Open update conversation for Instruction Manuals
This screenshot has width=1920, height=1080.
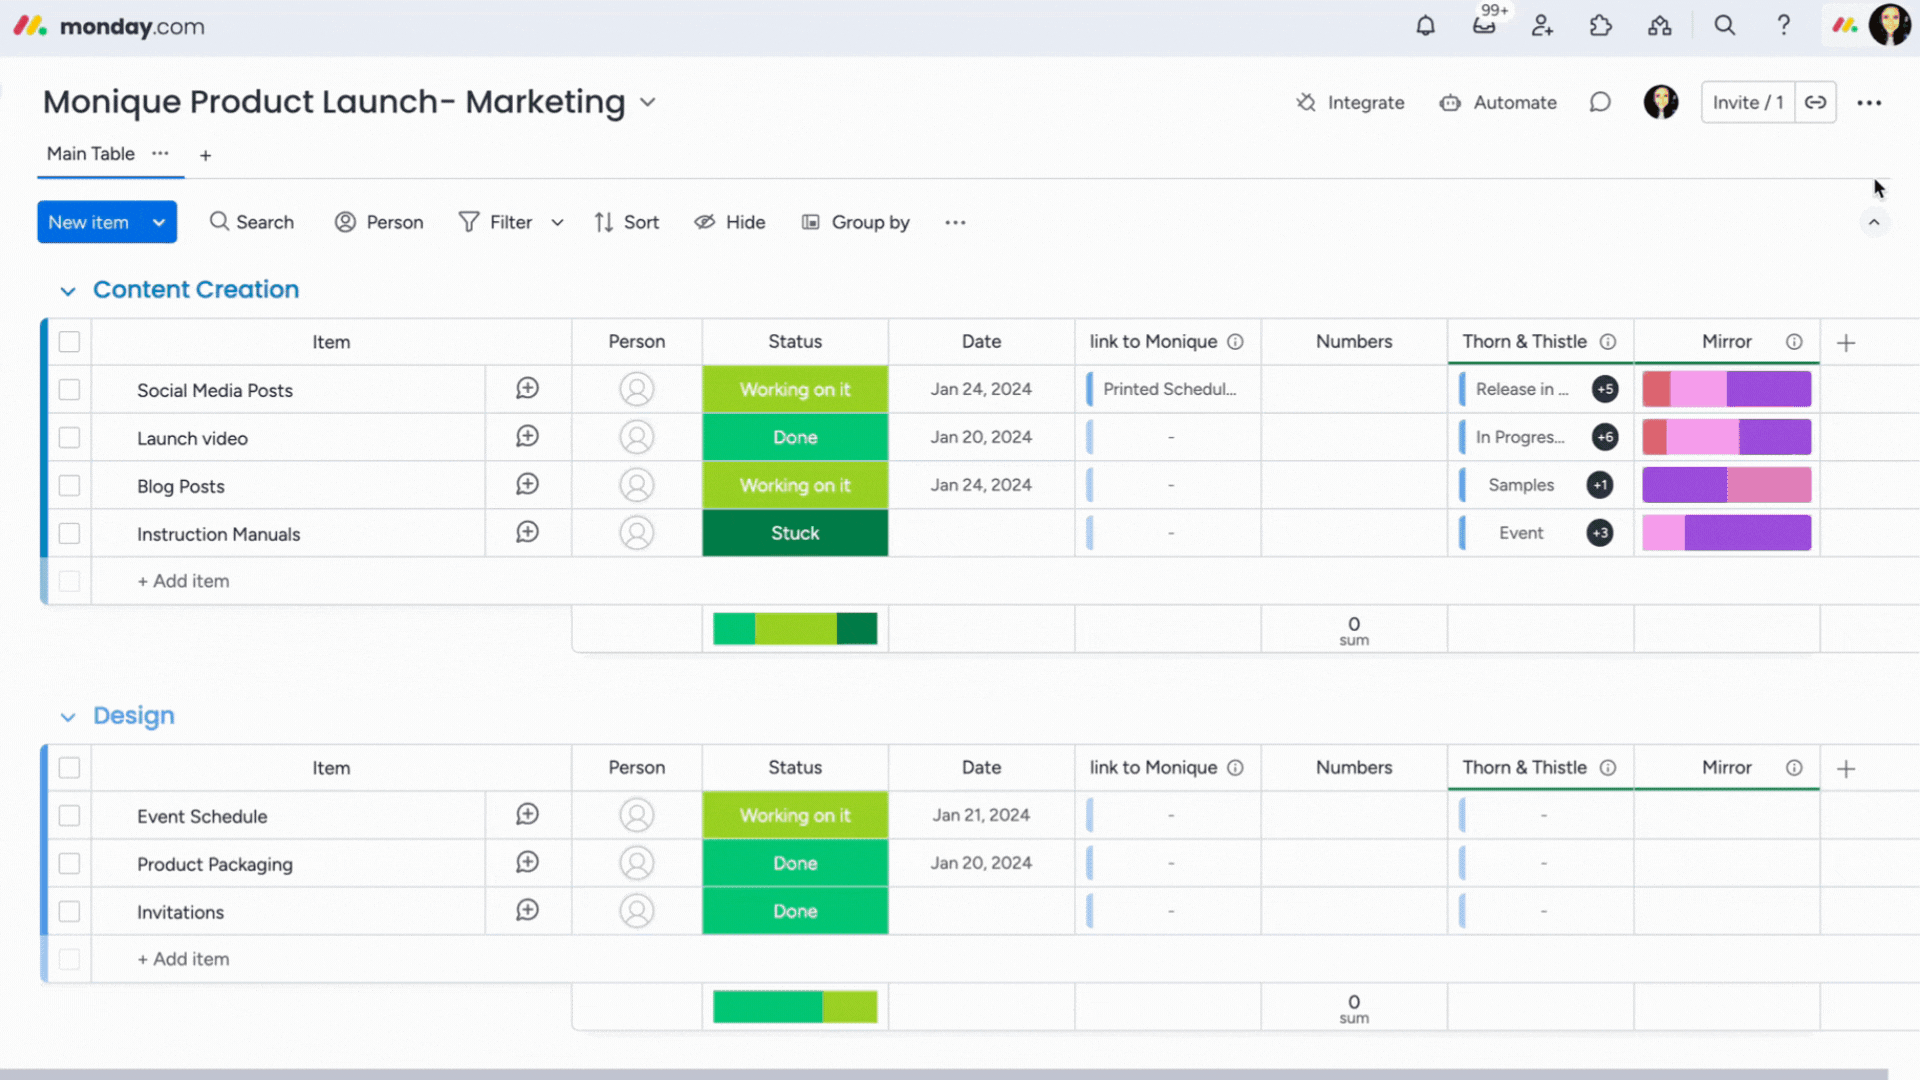pos(527,532)
